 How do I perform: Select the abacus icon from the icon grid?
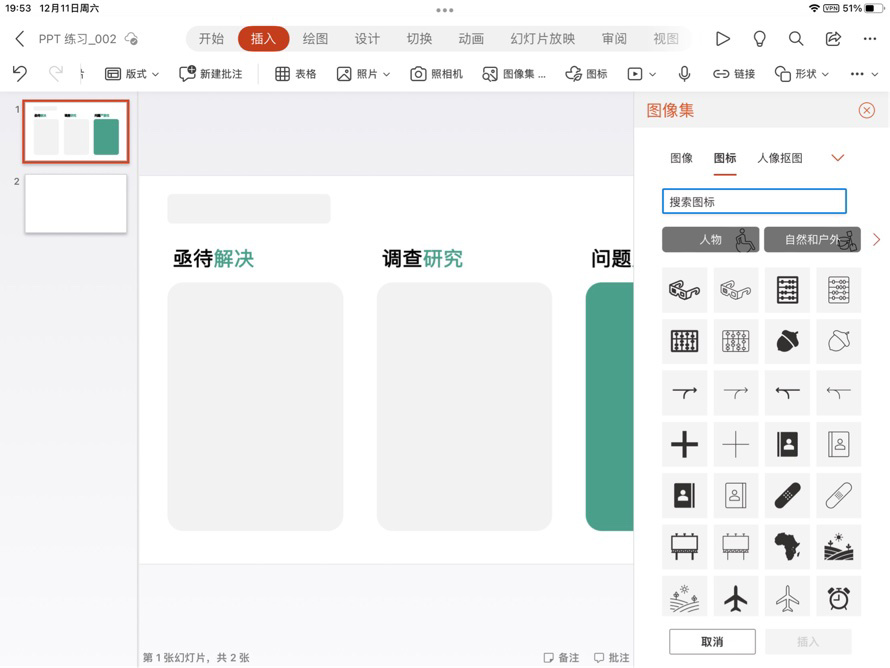point(787,289)
